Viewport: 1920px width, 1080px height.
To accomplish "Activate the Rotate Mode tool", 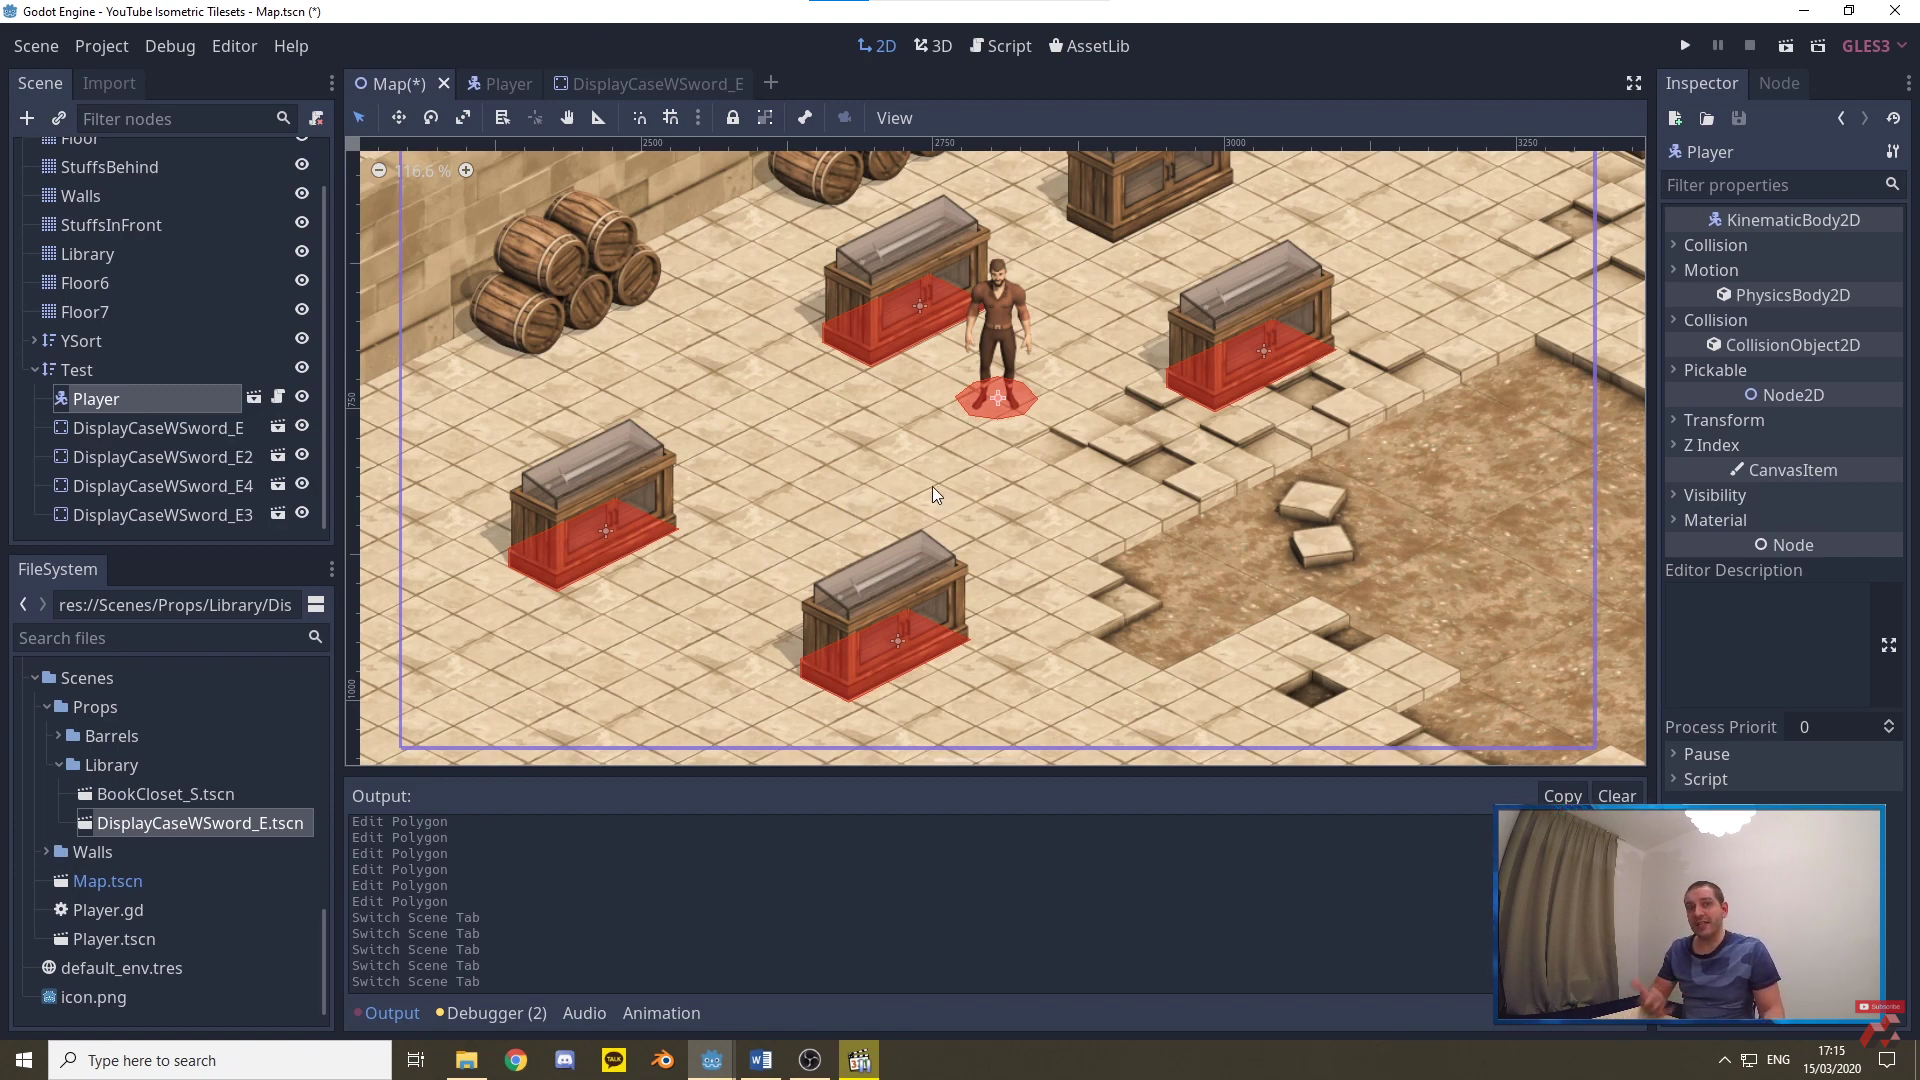I will click(x=431, y=118).
